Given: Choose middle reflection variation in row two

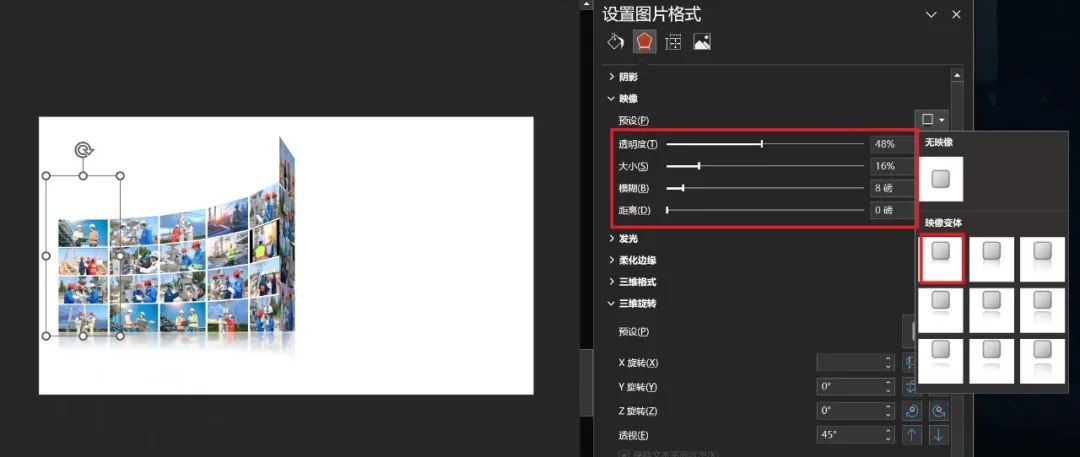Looking at the screenshot, I should 991,309.
